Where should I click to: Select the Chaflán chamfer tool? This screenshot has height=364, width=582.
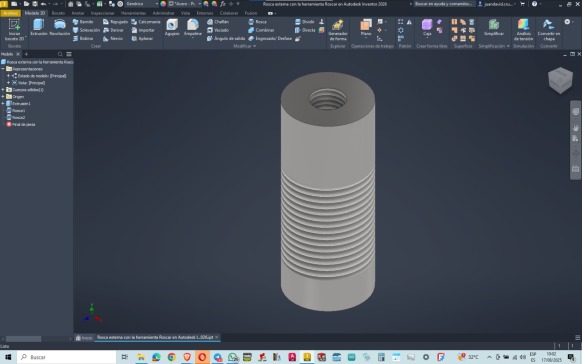coord(218,22)
